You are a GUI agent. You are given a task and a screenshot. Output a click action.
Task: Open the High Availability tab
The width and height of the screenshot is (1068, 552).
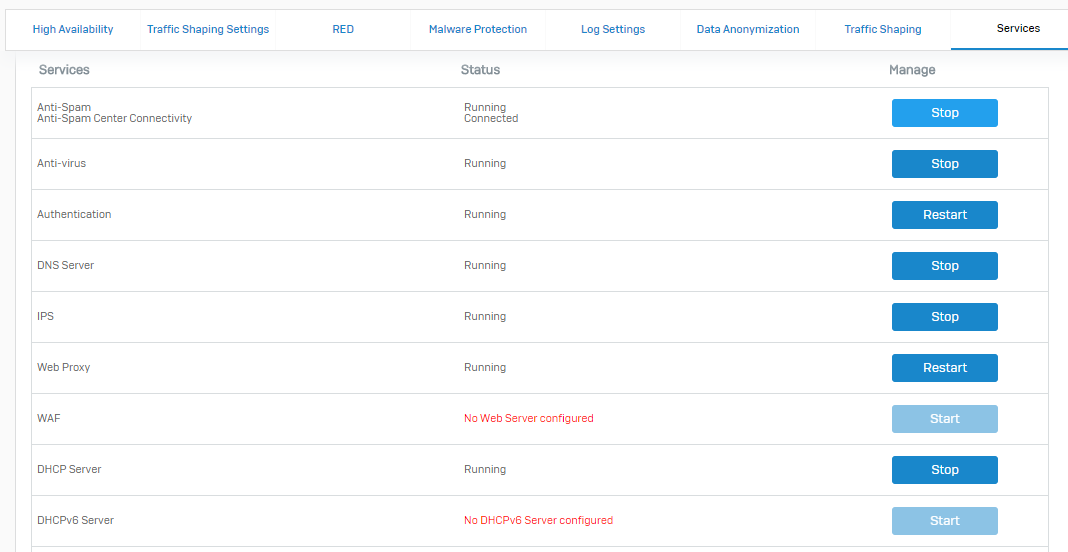click(73, 29)
